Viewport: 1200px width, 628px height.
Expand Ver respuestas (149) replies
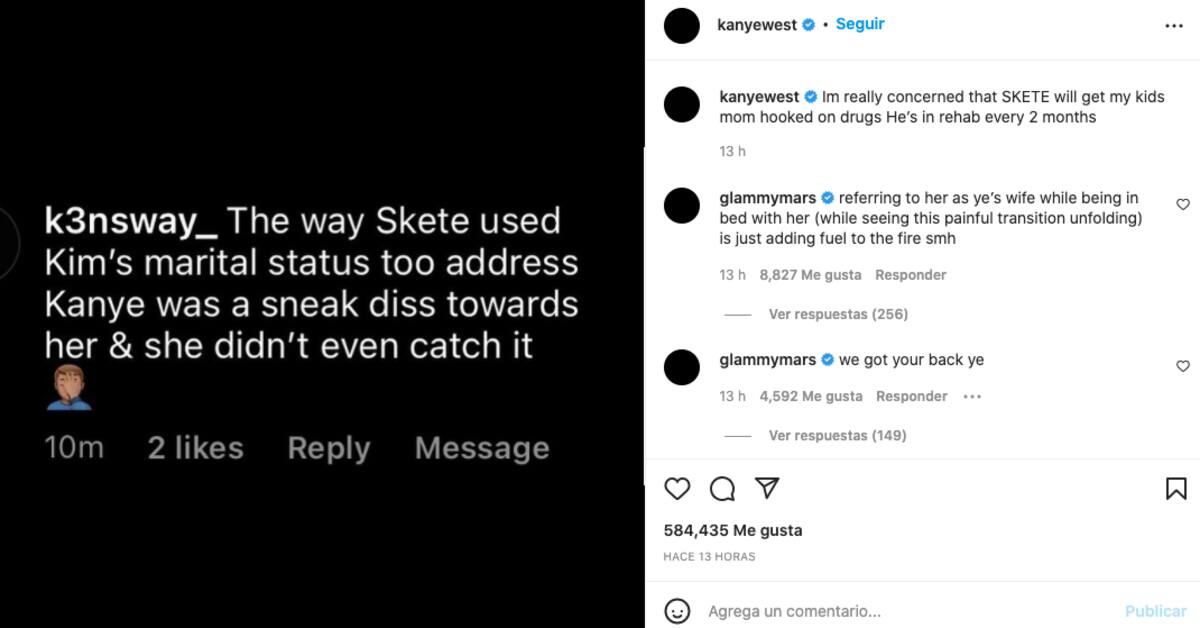tap(838, 435)
